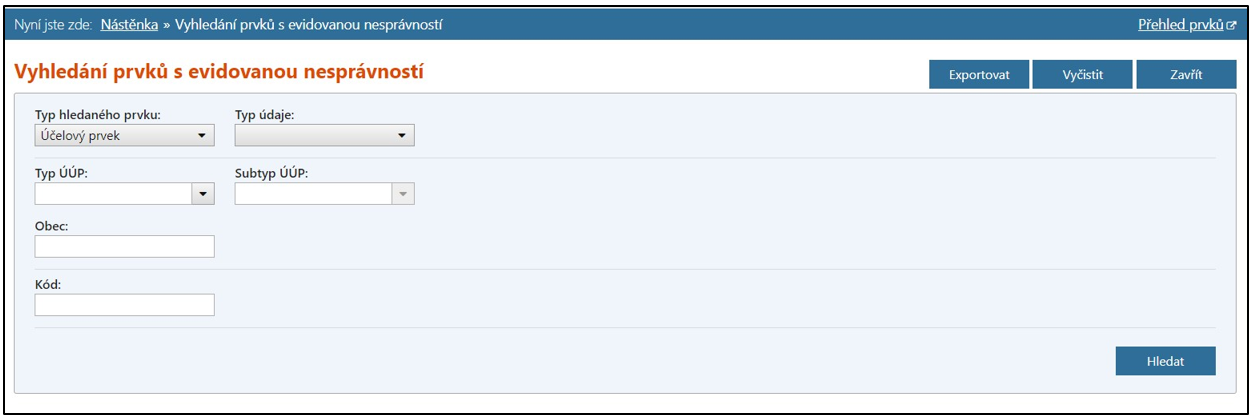The width and height of the screenshot is (1253, 417).
Task: Click the "Typ údaje:" label
Action: [x=264, y=114]
